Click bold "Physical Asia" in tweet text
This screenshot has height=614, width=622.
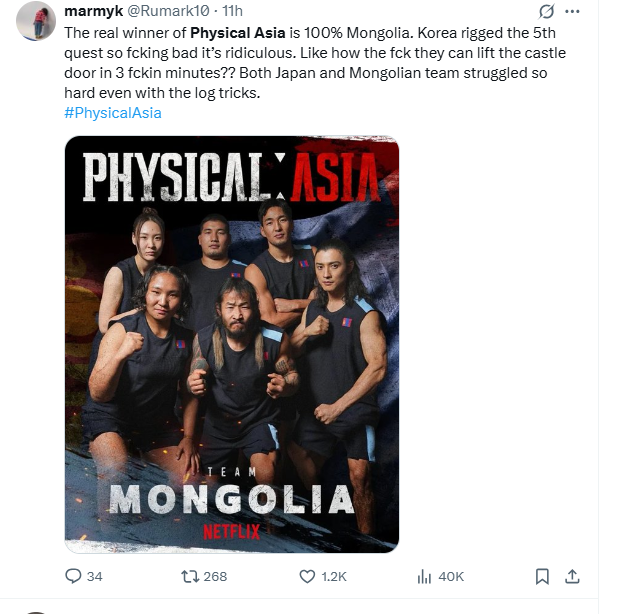(x=238, y=33)
